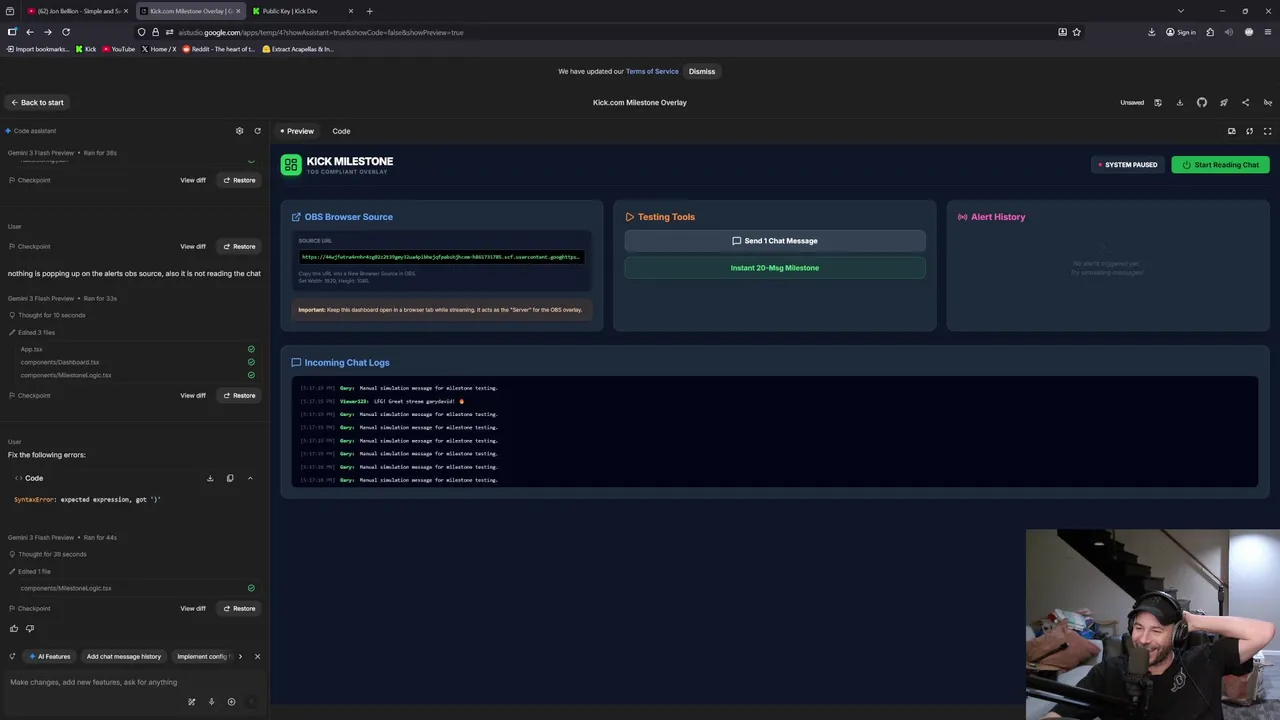
Task: Regenerate prompt suggestions icon
Action: pos(12,657)
